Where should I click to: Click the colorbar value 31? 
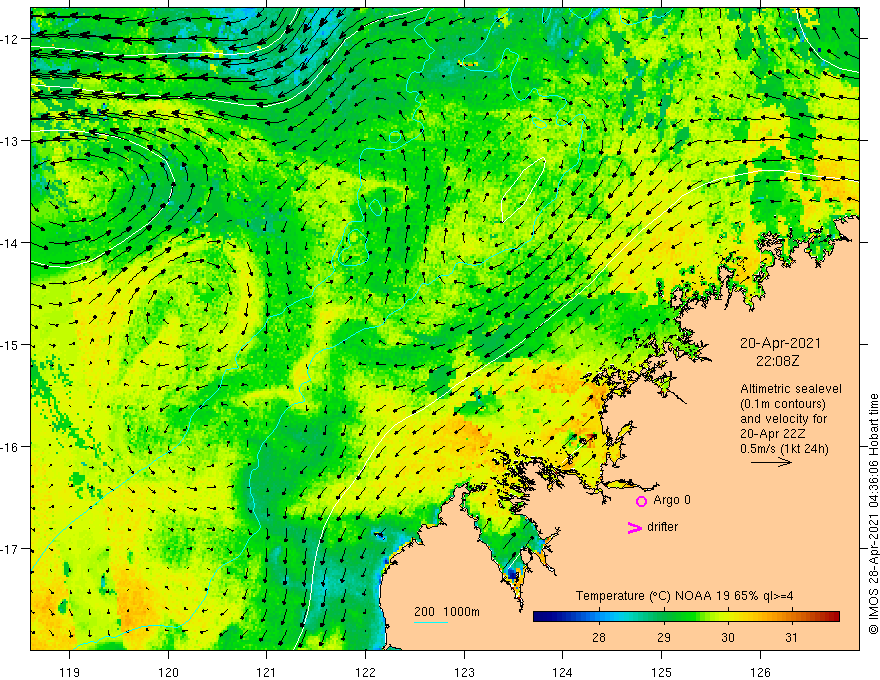[x=791, y=638]
